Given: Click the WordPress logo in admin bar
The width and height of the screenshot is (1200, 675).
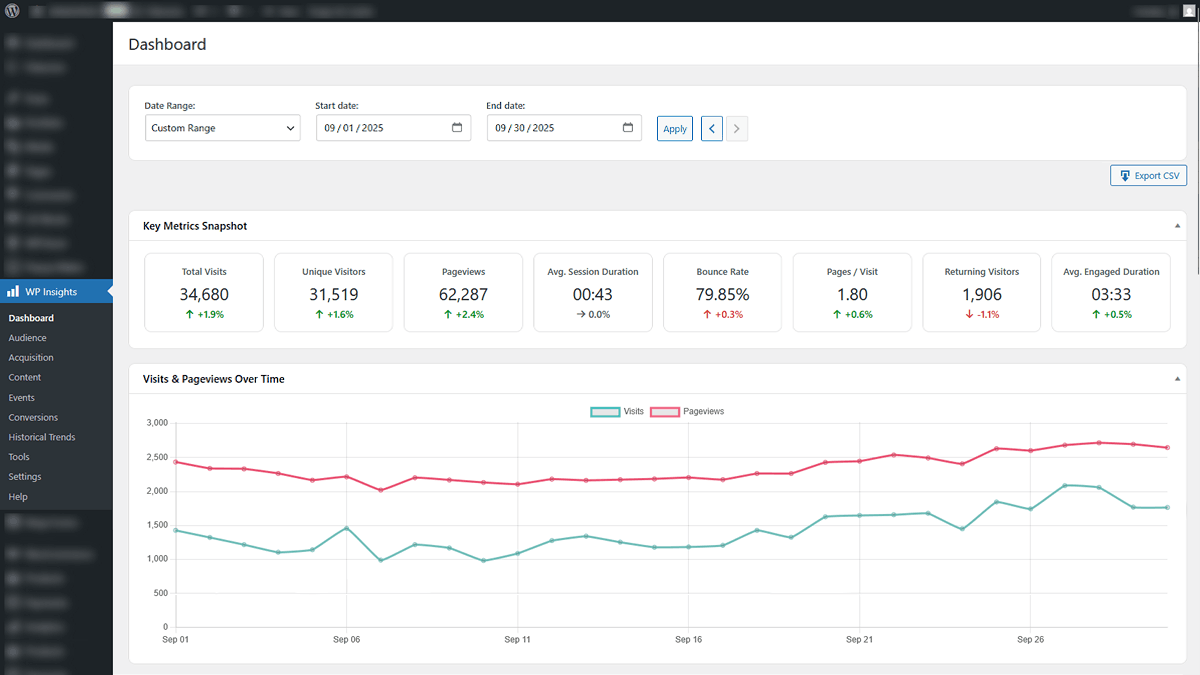Looking at the screenshot, I should click(x=11, y=10).
